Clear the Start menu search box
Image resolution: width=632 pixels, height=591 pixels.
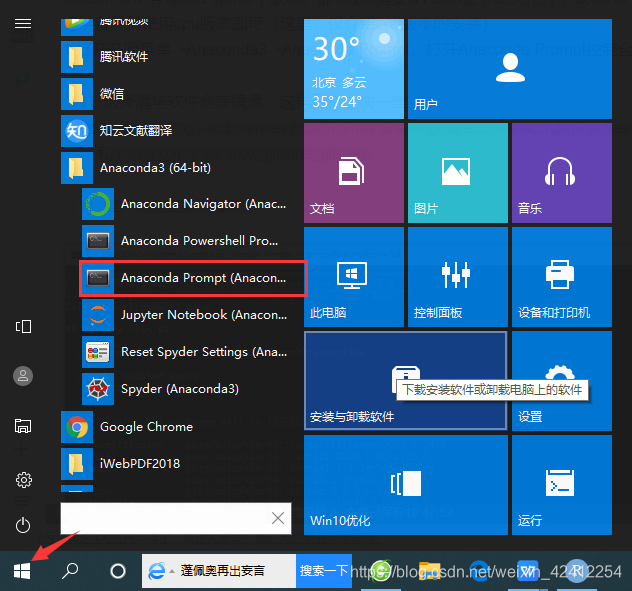tap(278, 518)
